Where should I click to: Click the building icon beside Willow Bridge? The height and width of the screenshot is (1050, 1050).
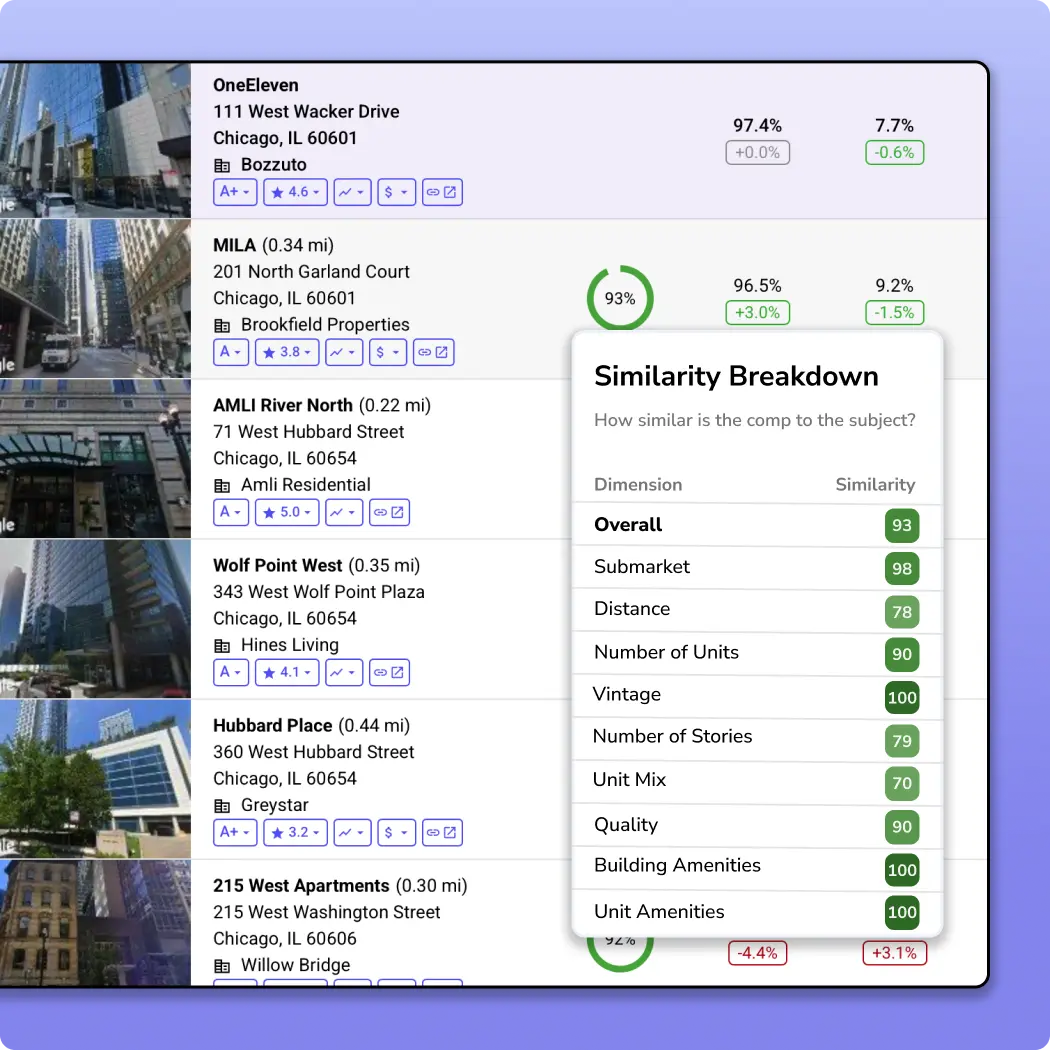pyautogui.click(x=222, y=966)
